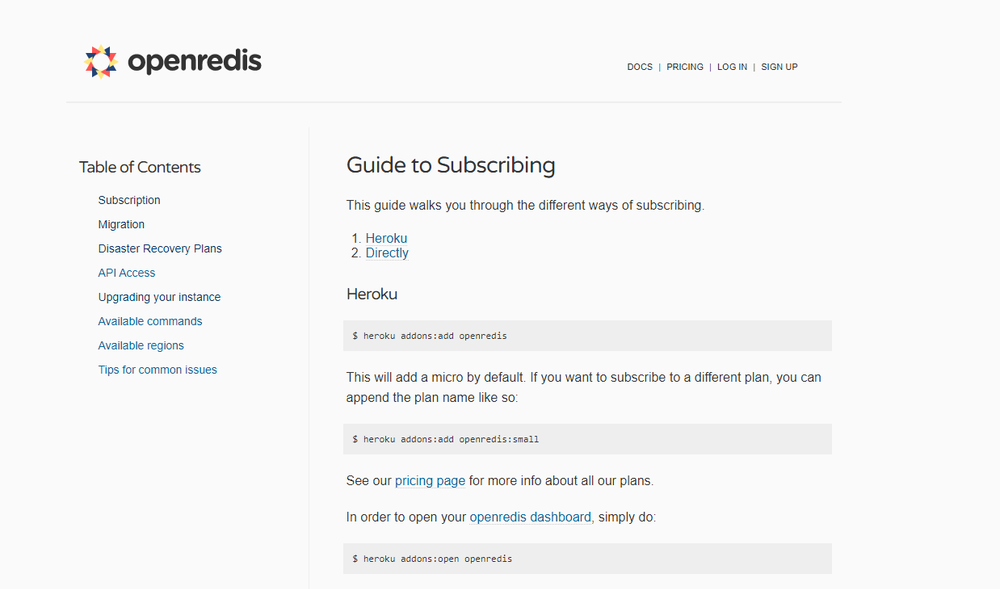
Task: Follow the pricing page inline link
Action: [x=430, y=481]
